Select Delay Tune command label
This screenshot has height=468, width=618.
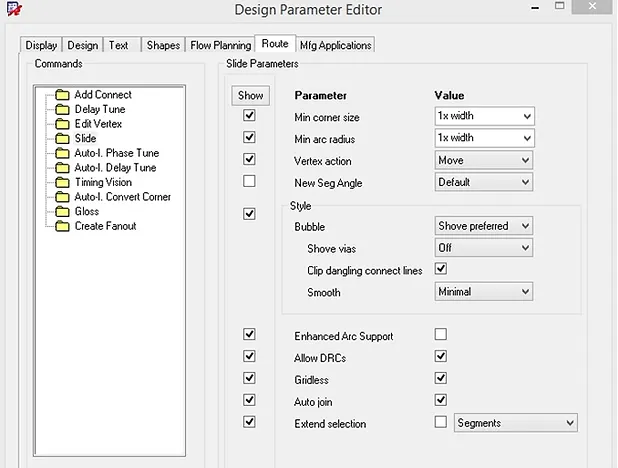(x=100, y=109)
